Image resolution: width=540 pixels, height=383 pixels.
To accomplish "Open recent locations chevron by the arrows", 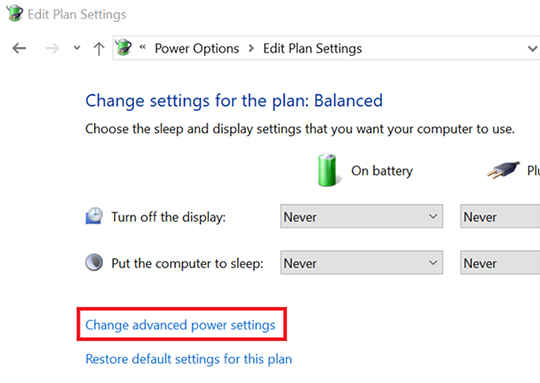I will click(77, 48).
